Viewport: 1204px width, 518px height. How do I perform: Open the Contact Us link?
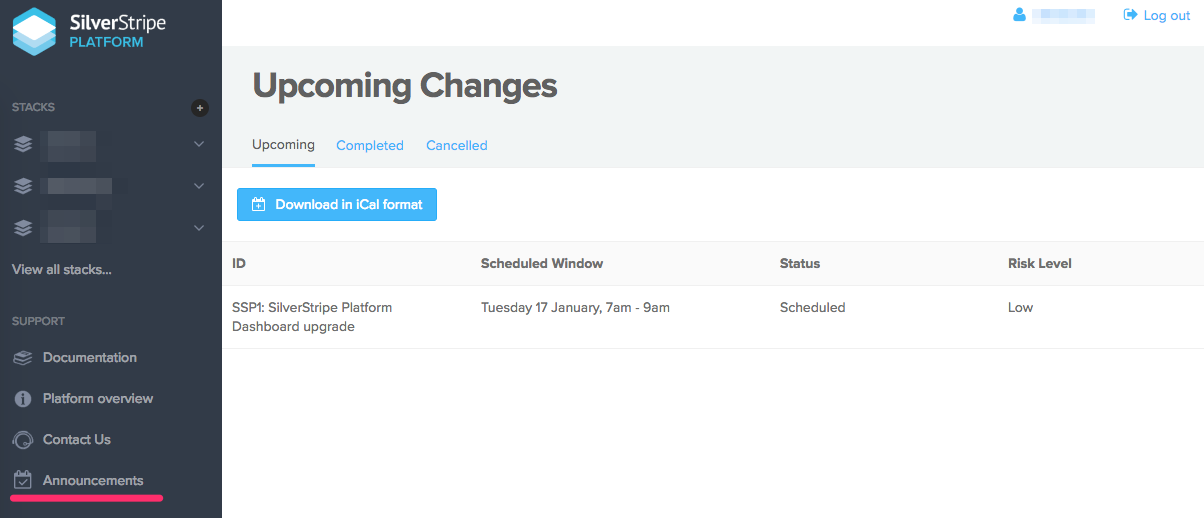click(77, 439)
